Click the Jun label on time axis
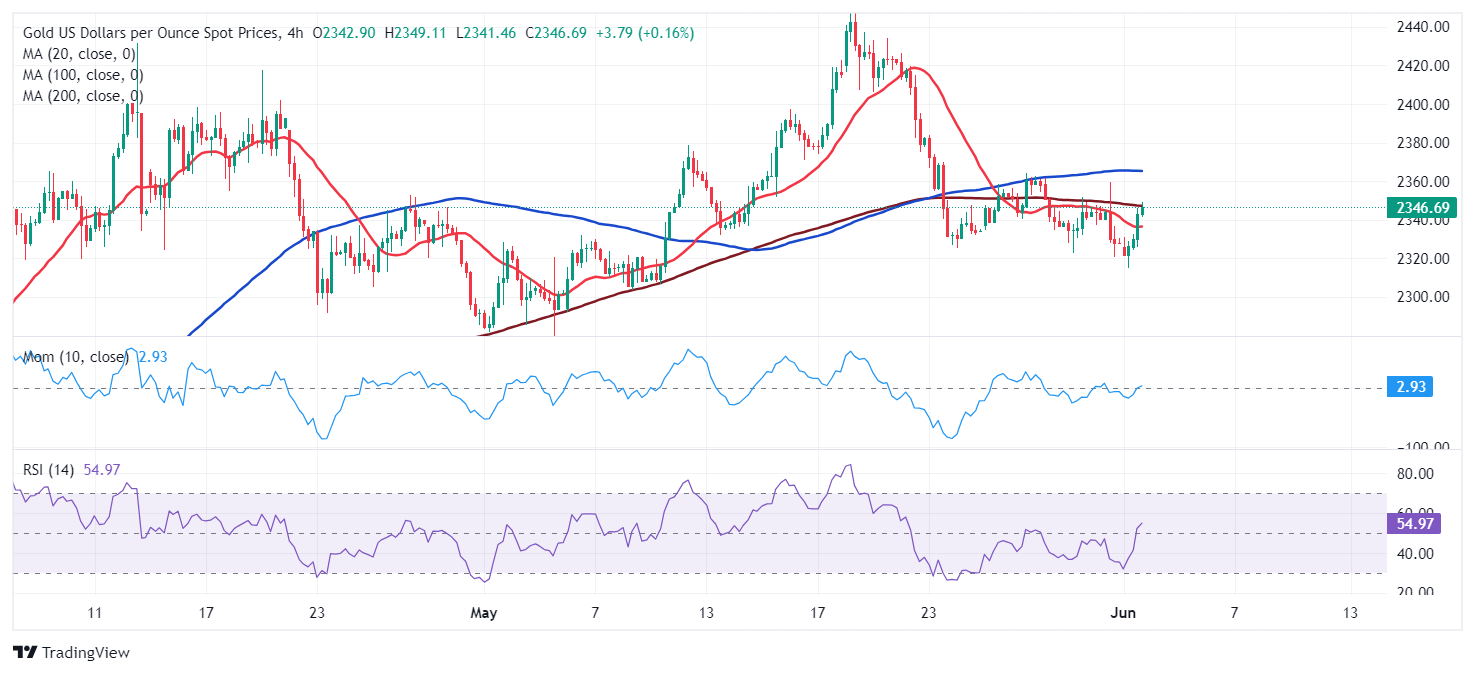Viewport: 1475px width, 674px height. [1121, 612]
